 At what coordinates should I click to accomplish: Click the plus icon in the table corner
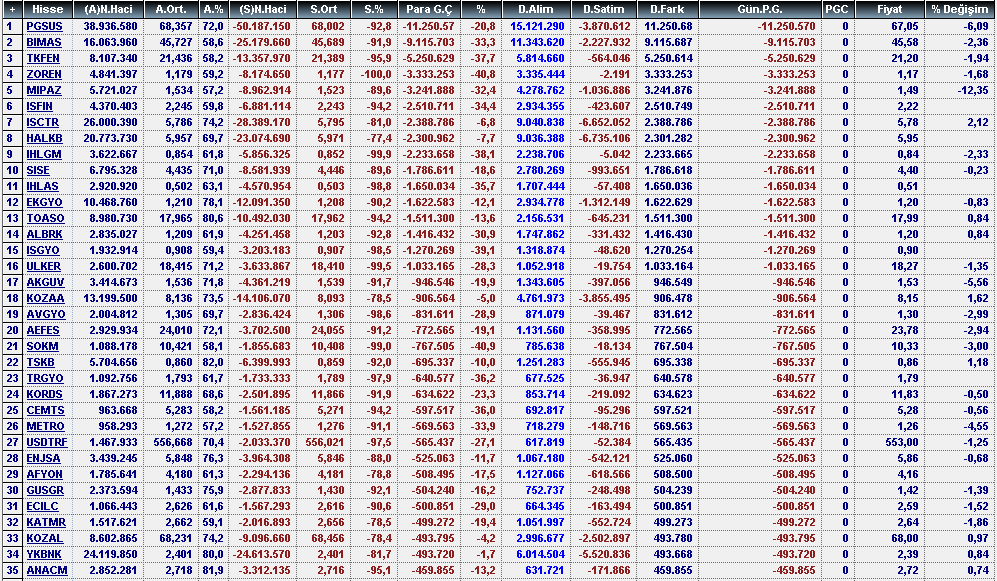11,8
